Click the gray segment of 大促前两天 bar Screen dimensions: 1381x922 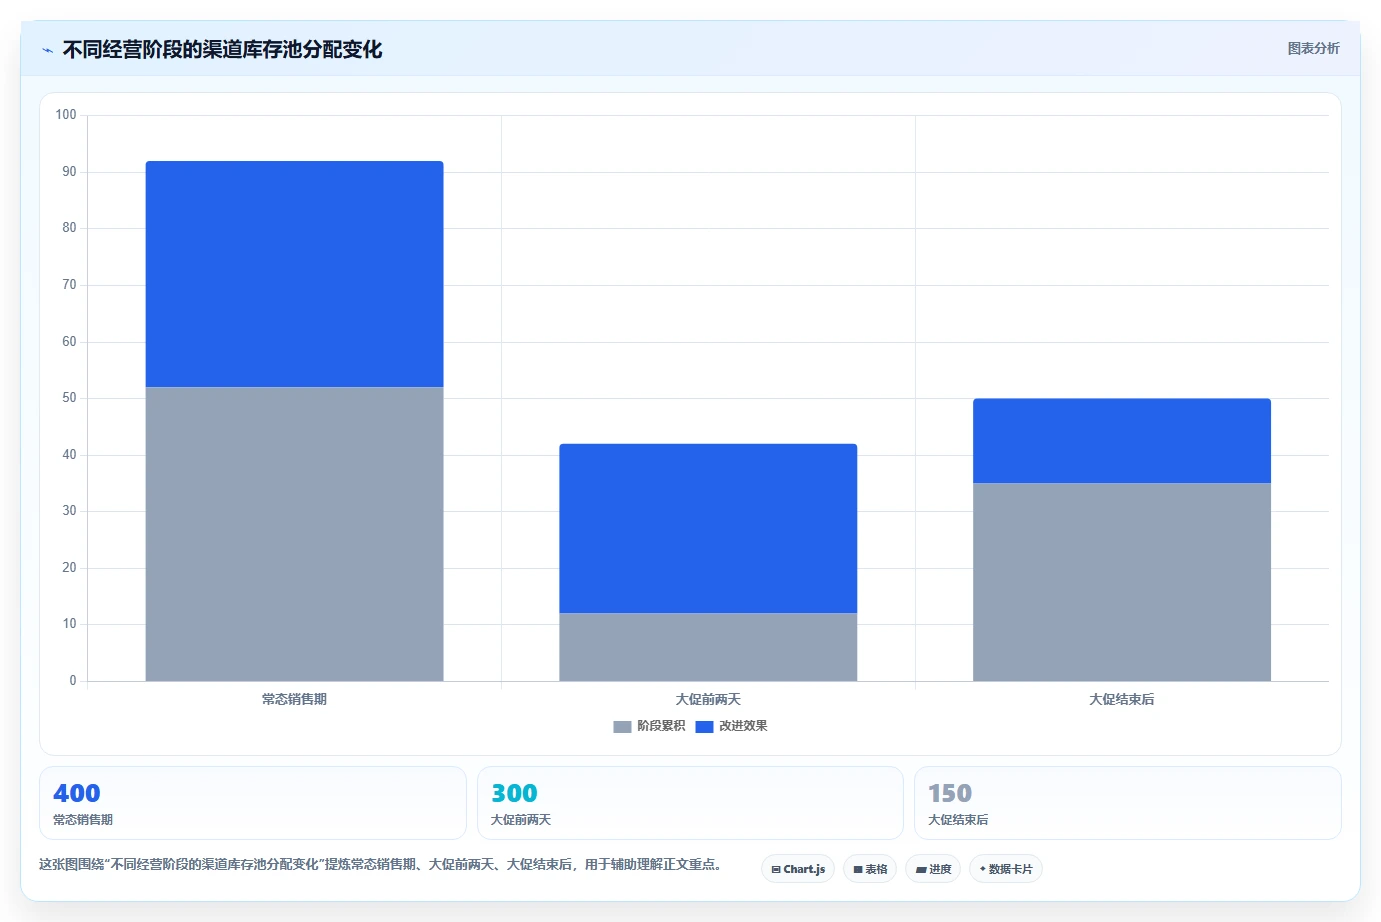708,647
